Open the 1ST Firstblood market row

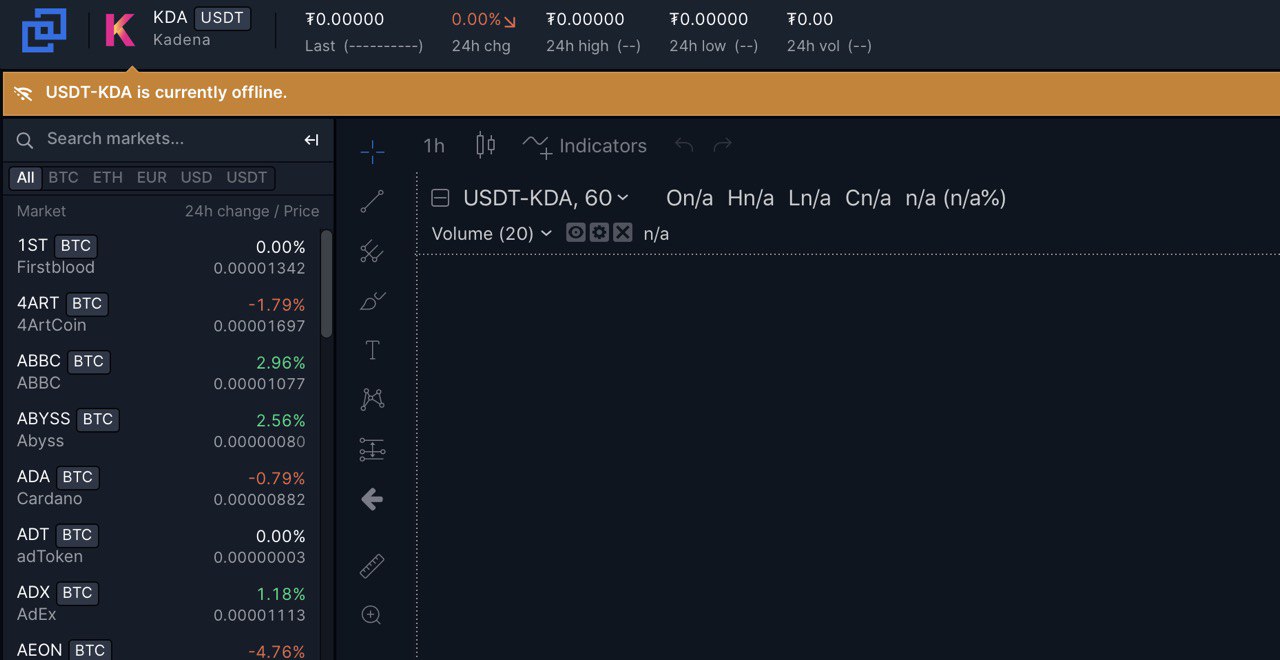click(x=161, y=256)
